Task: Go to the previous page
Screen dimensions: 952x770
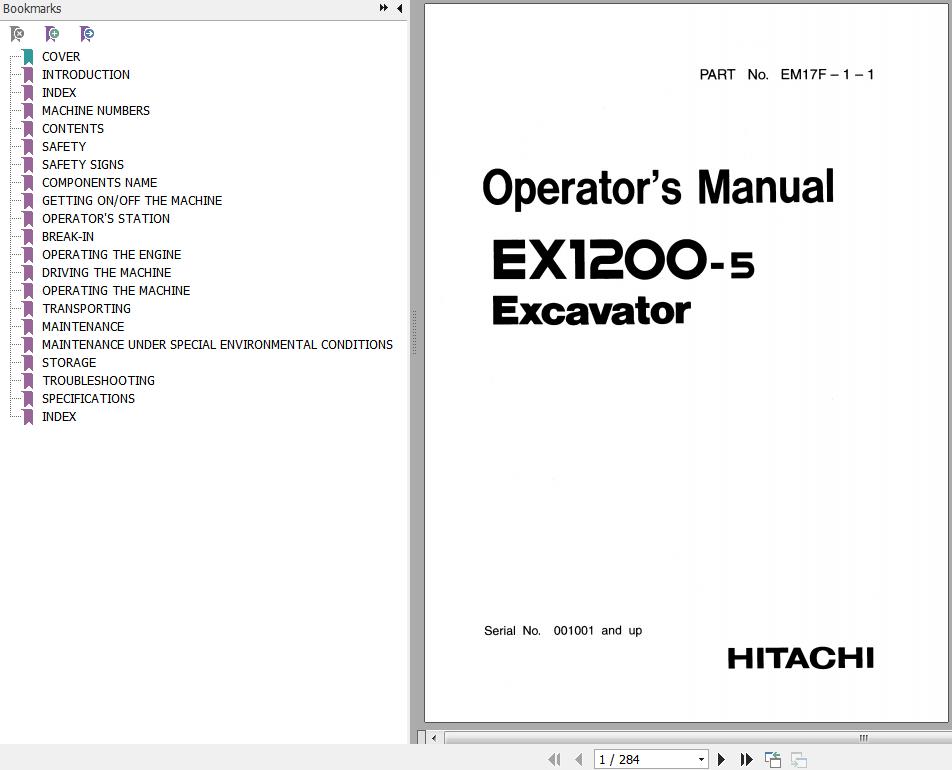Action: coord(579,759)
